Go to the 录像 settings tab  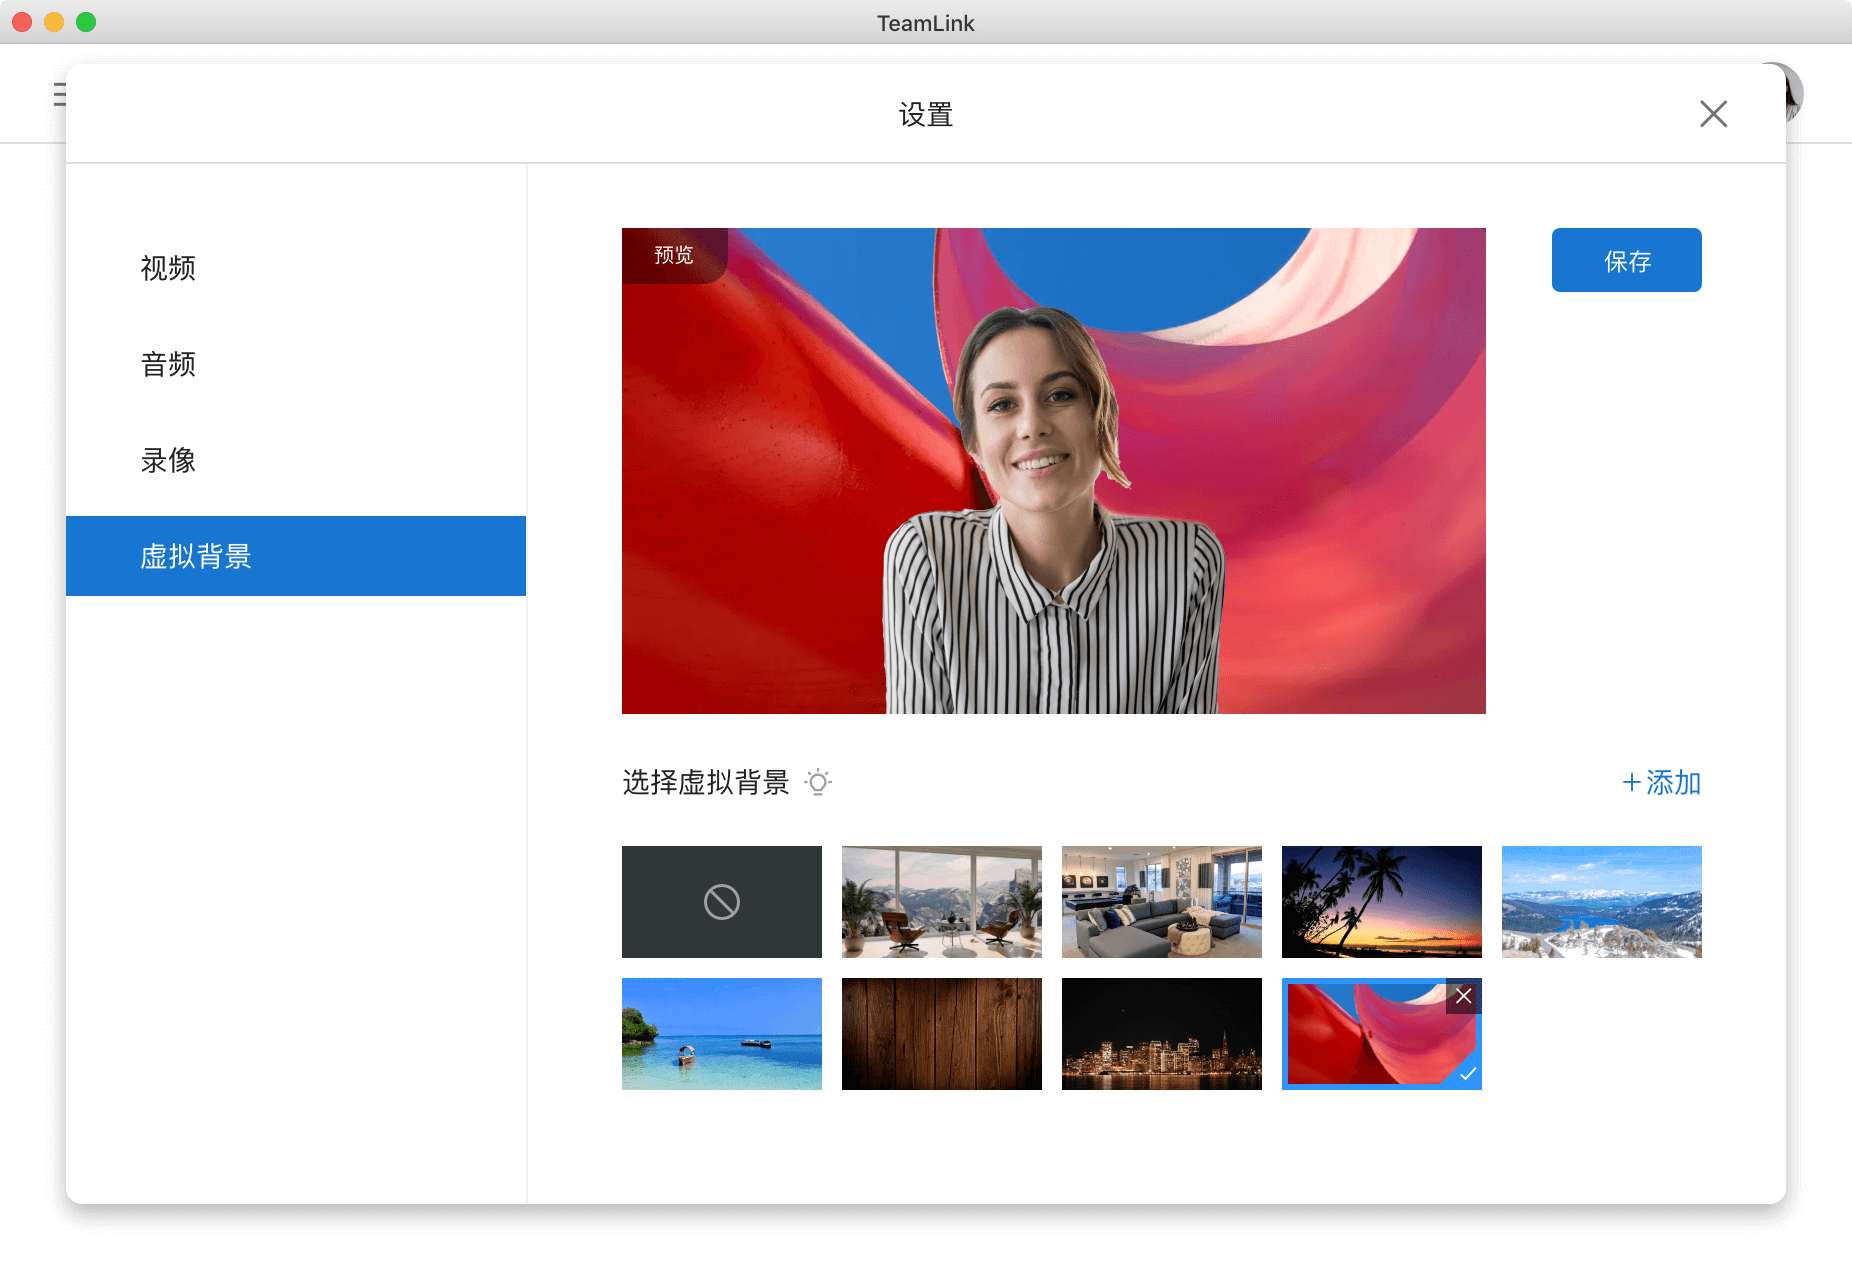point(168,460)
